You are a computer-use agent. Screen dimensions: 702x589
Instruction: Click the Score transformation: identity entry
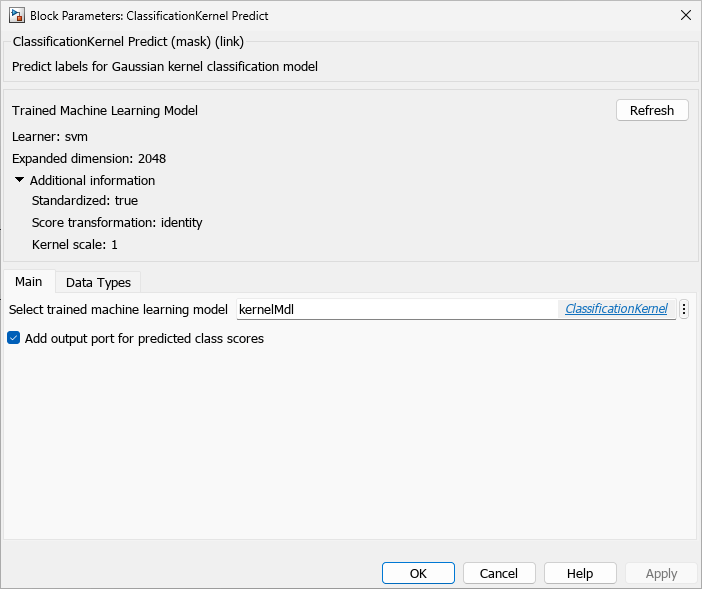[x=117, y=223]
